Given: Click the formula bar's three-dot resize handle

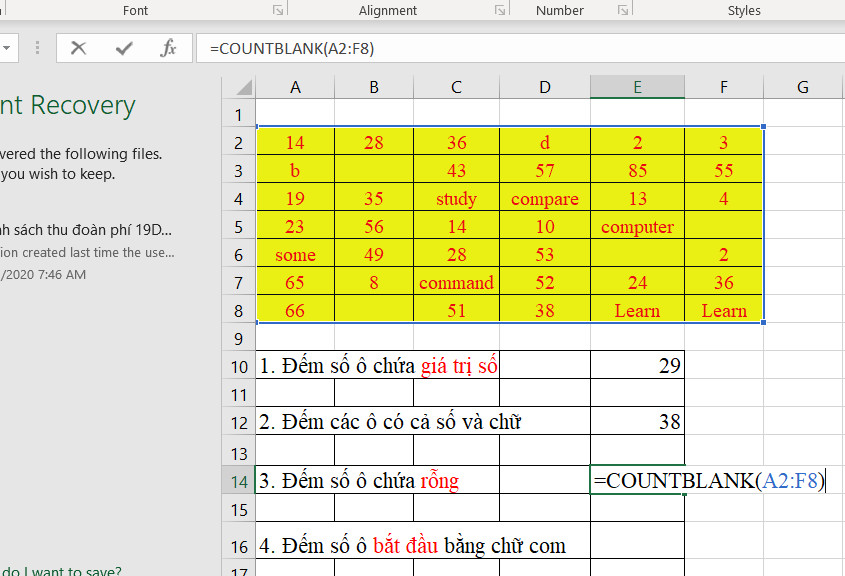Looking at the screenshot, I should [38, 48].
